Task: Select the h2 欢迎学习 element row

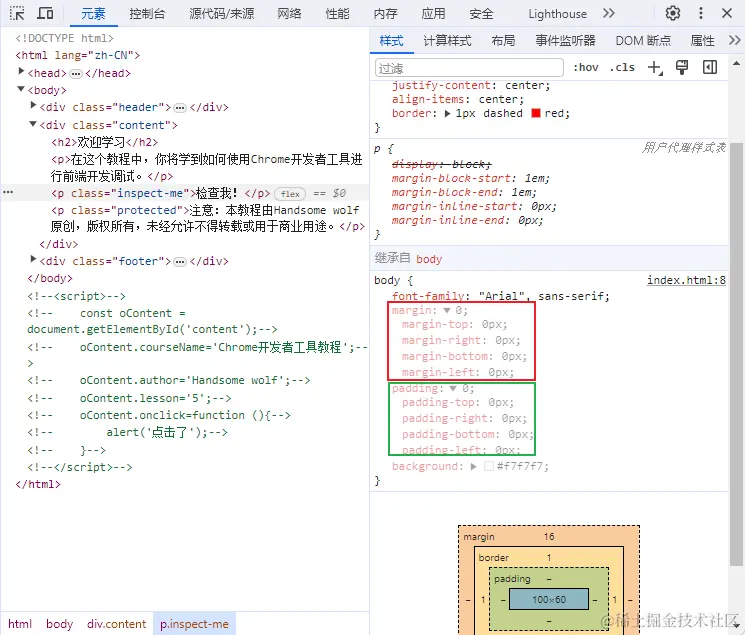Action: coord(105,142)
